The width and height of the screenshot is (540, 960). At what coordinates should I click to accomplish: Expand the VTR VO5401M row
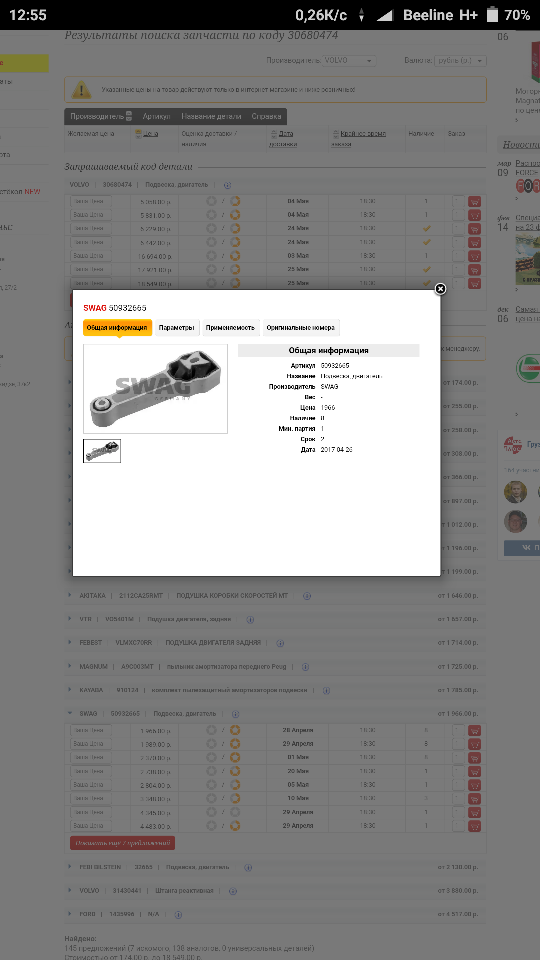70,619
